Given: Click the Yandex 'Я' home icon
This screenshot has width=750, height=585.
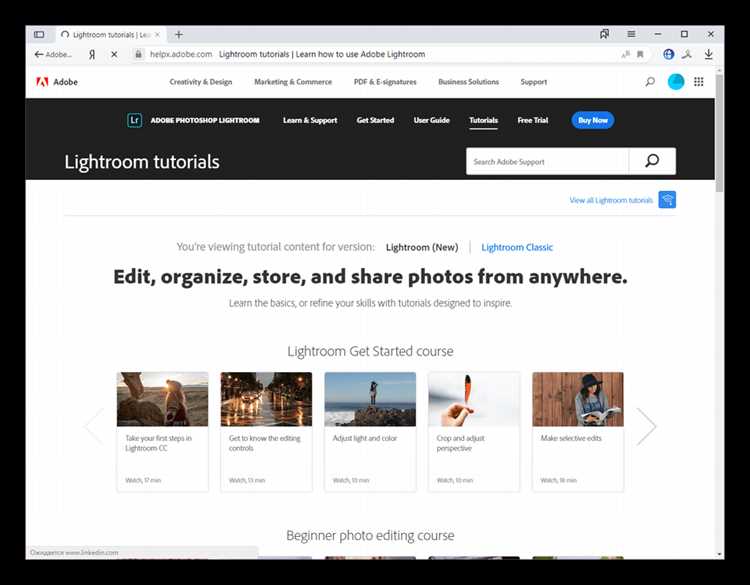Looking at the screenshot, I should pyautogui.click(x=92, y=54).
